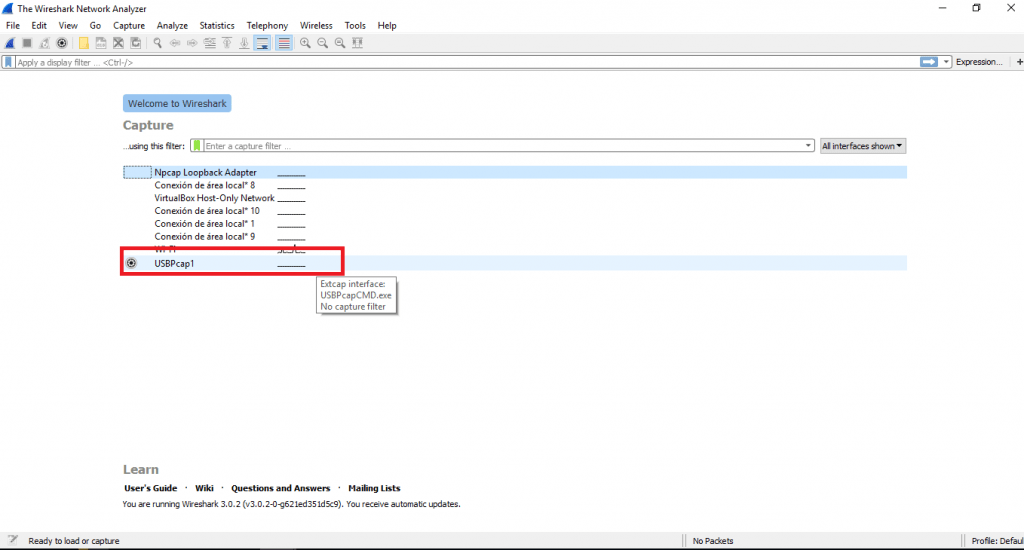This screenshot has height=550, width=1024.
Task: Open the Help menu
Action: coord(387,25)
